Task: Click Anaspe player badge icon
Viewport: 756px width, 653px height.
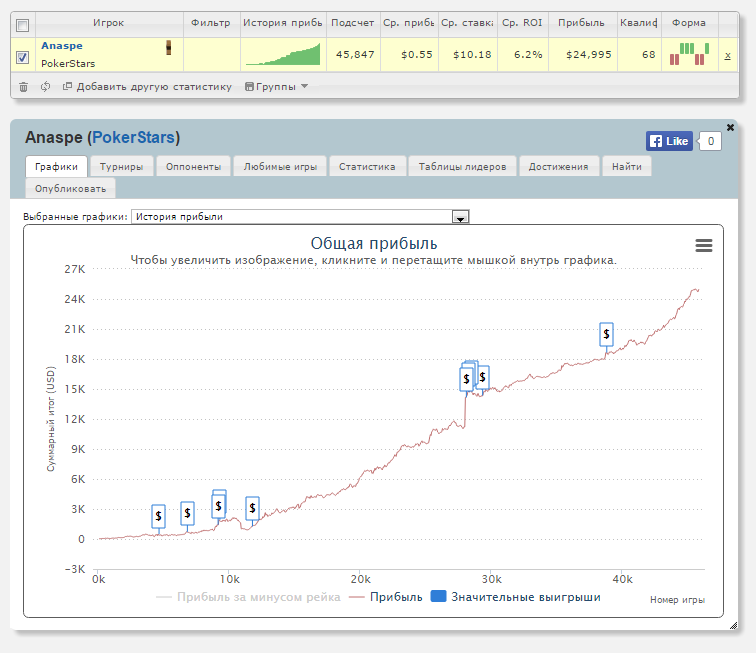Action: click(x=169, y=48)
